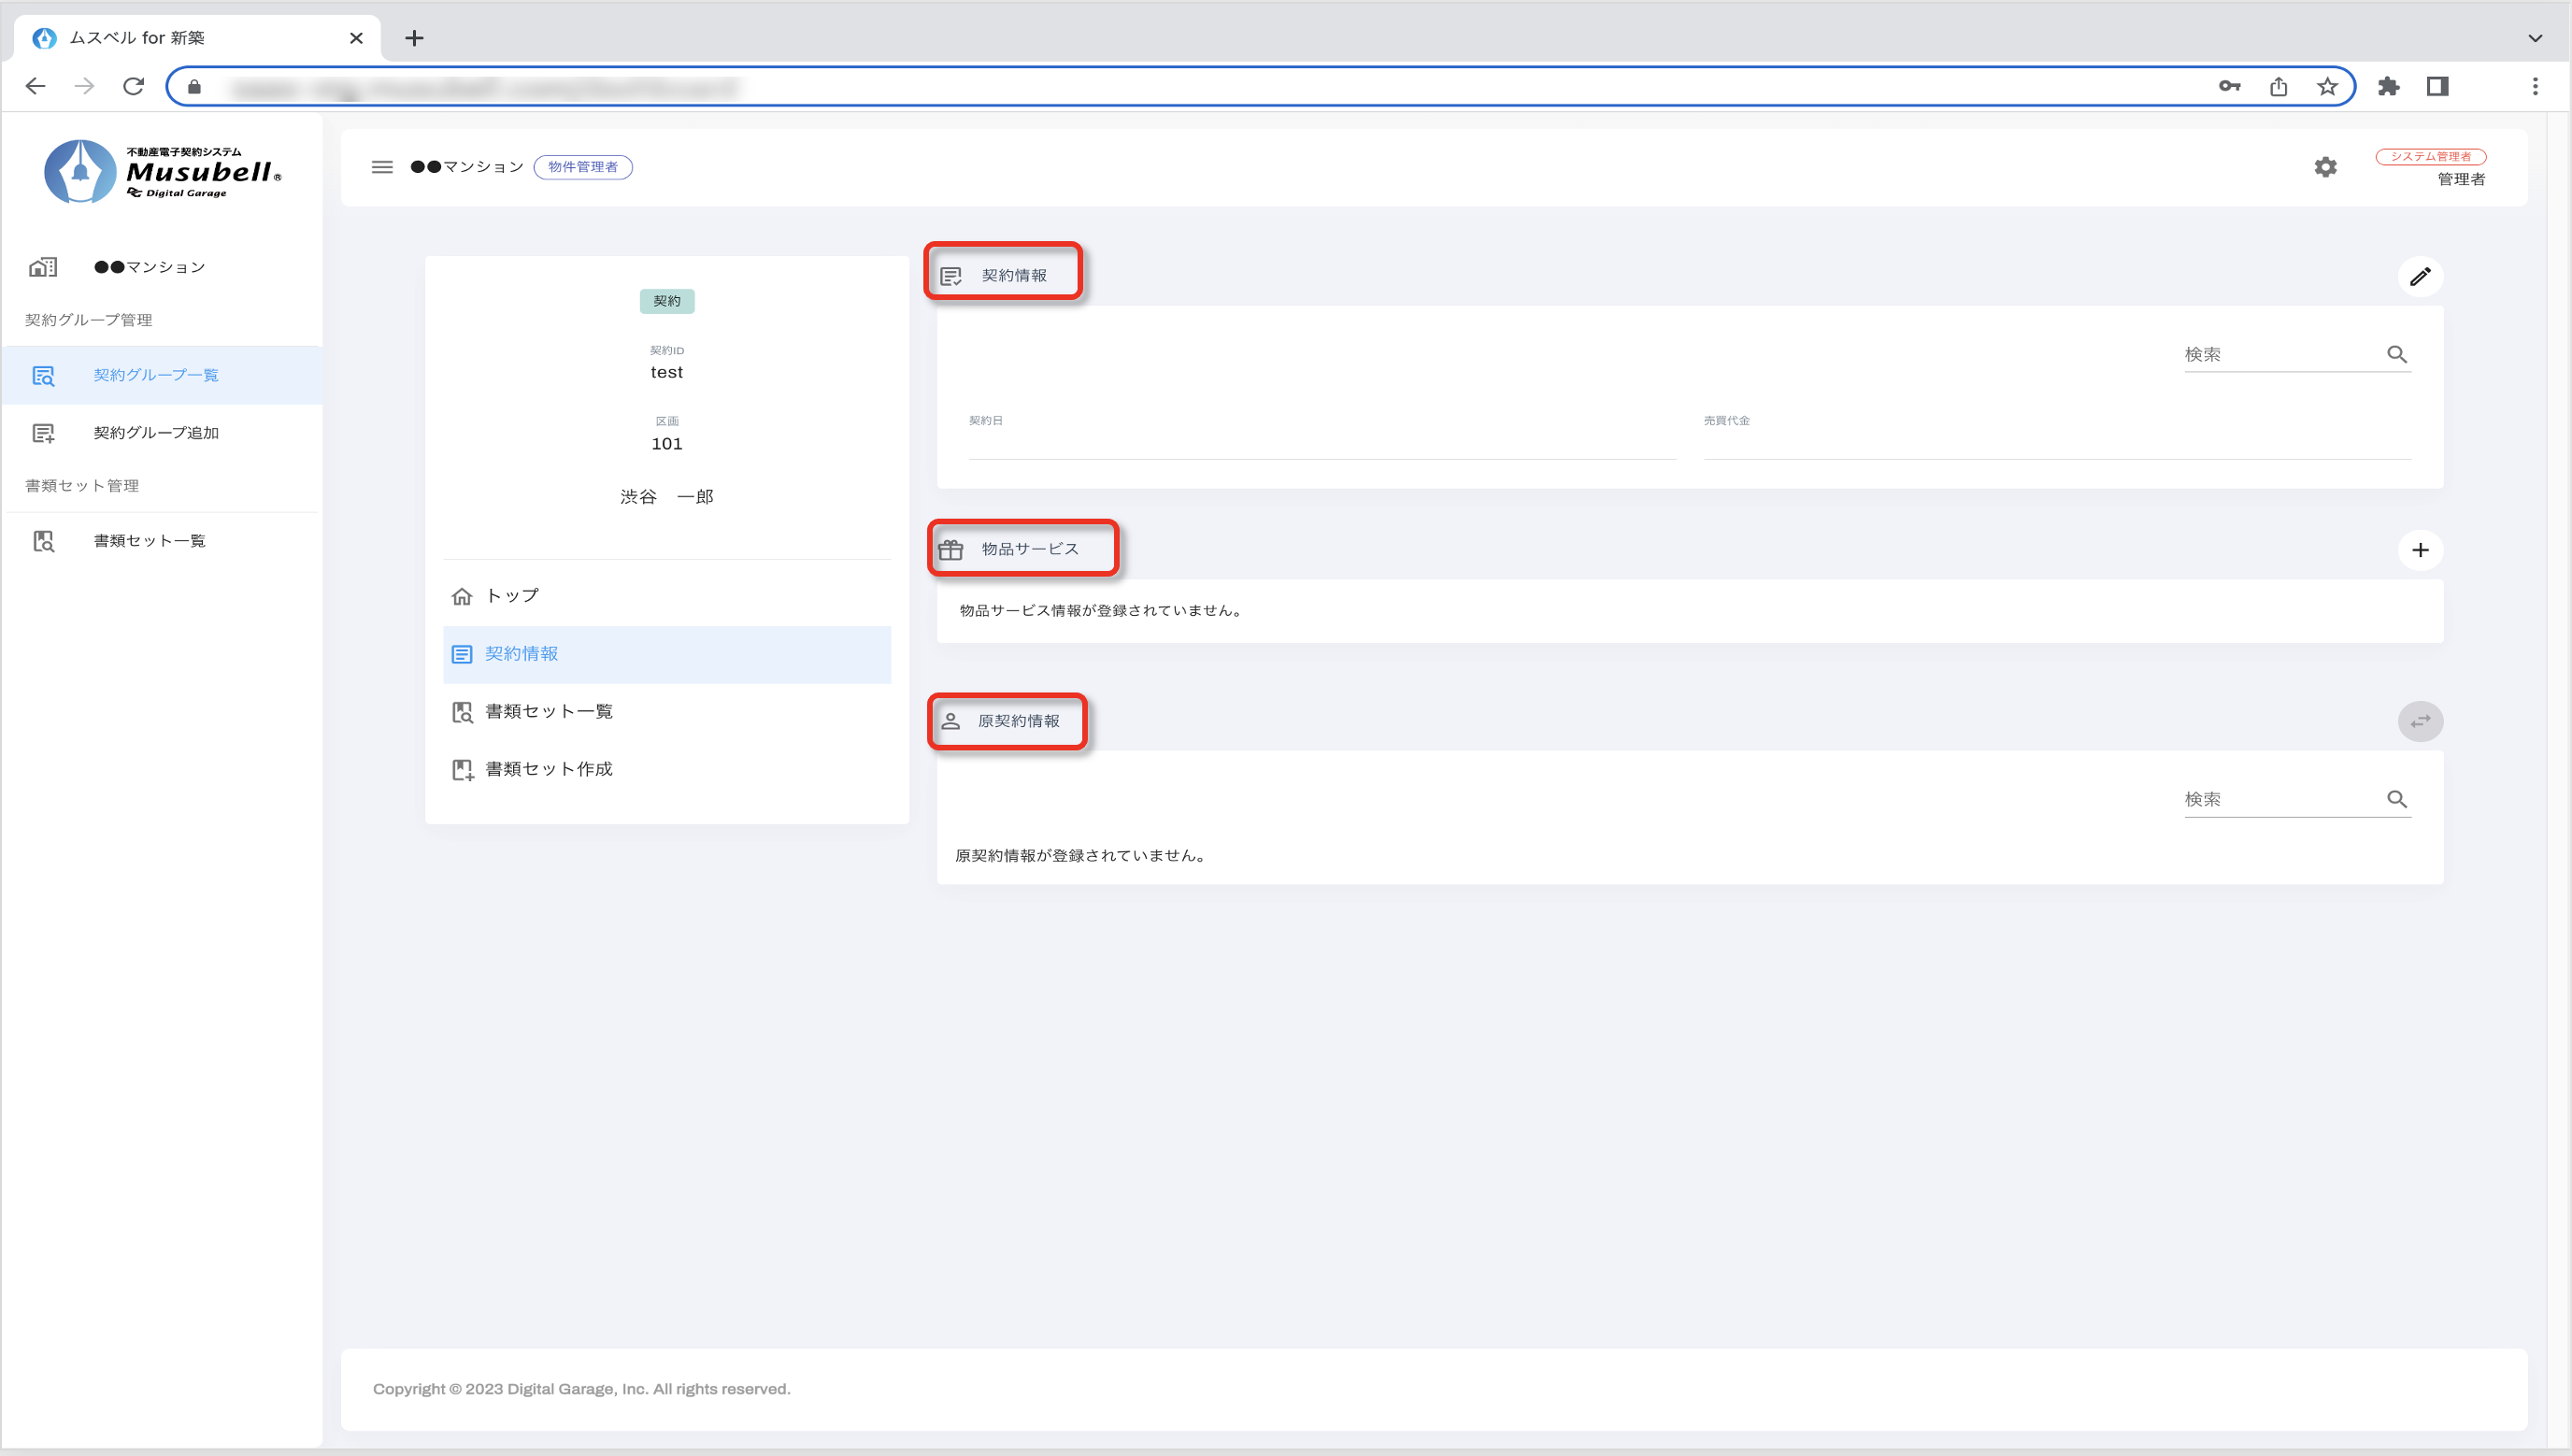Open 契約グループ一覧 in sidebar

(x=156, y=375)
